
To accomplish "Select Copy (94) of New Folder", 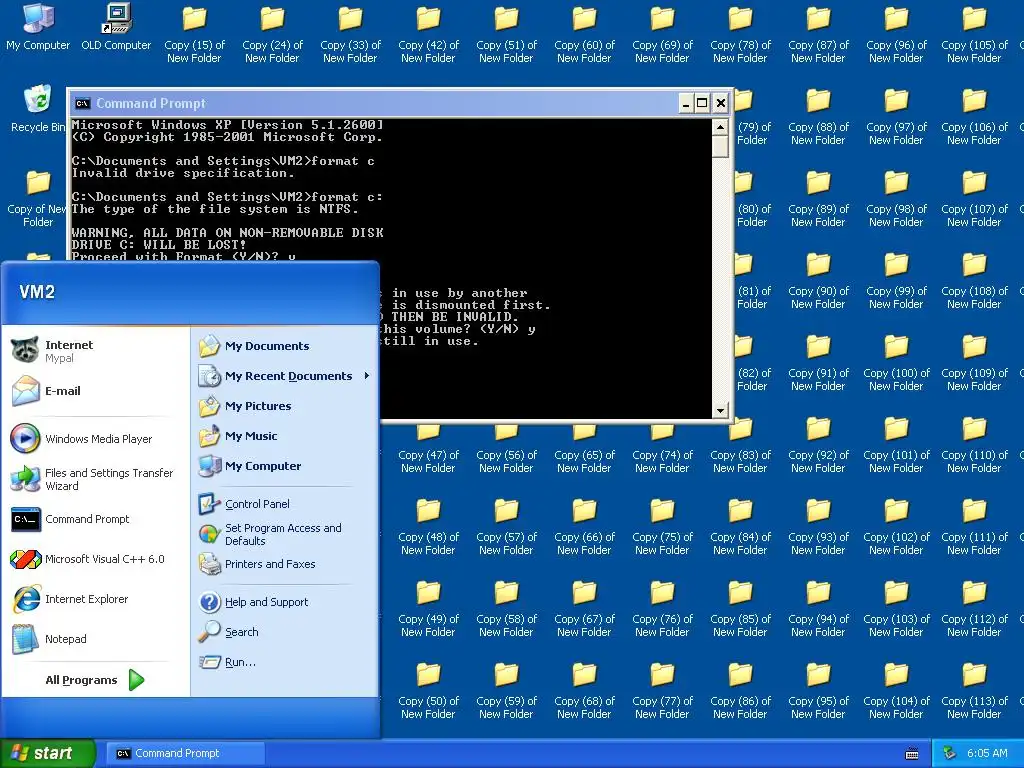I will point(818,609).
